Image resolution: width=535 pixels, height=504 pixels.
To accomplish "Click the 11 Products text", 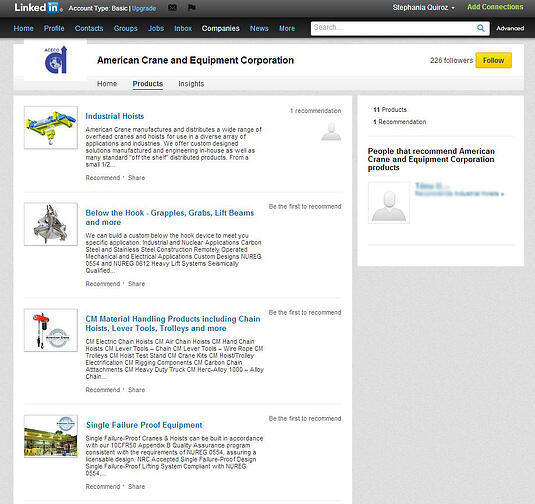I will click(x=390, y=110).
